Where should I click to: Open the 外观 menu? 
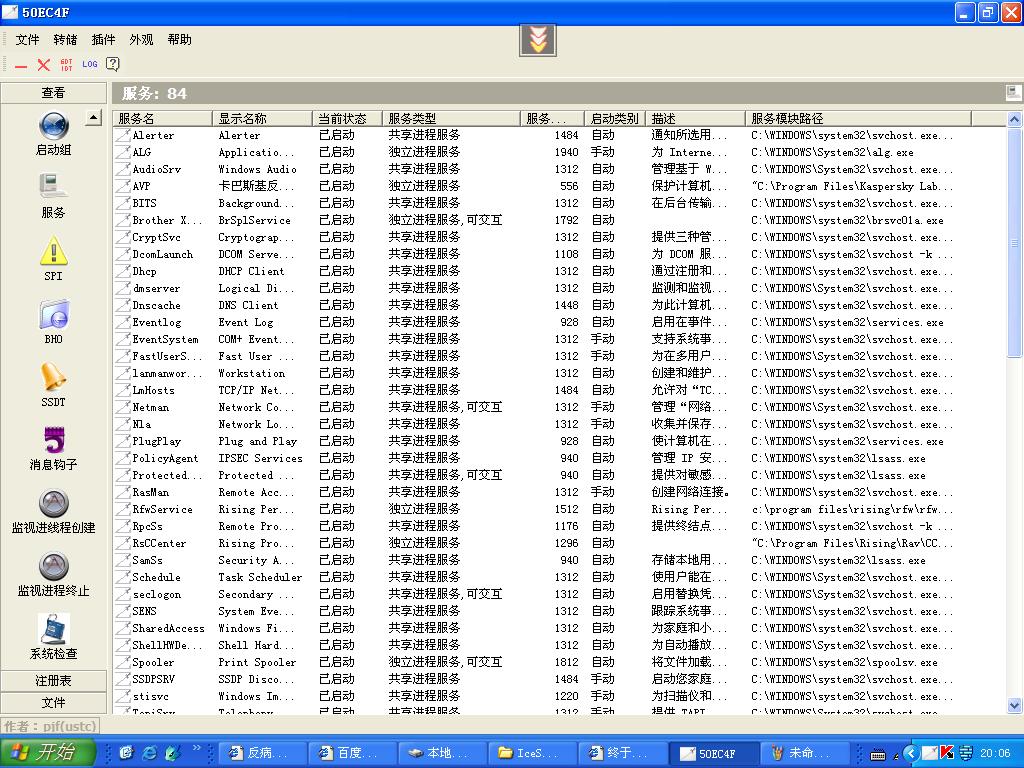pos(141,40)
